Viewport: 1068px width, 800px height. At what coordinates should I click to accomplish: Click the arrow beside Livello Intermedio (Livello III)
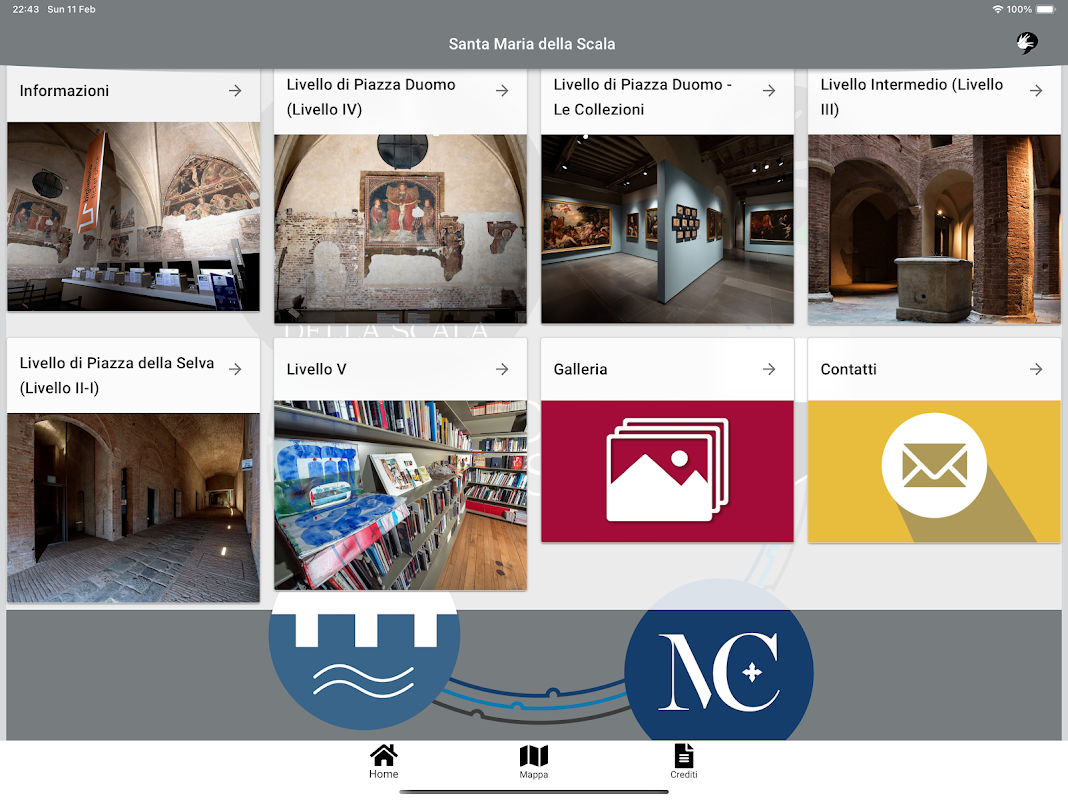pyautogui.click(x=1036, y=91)
